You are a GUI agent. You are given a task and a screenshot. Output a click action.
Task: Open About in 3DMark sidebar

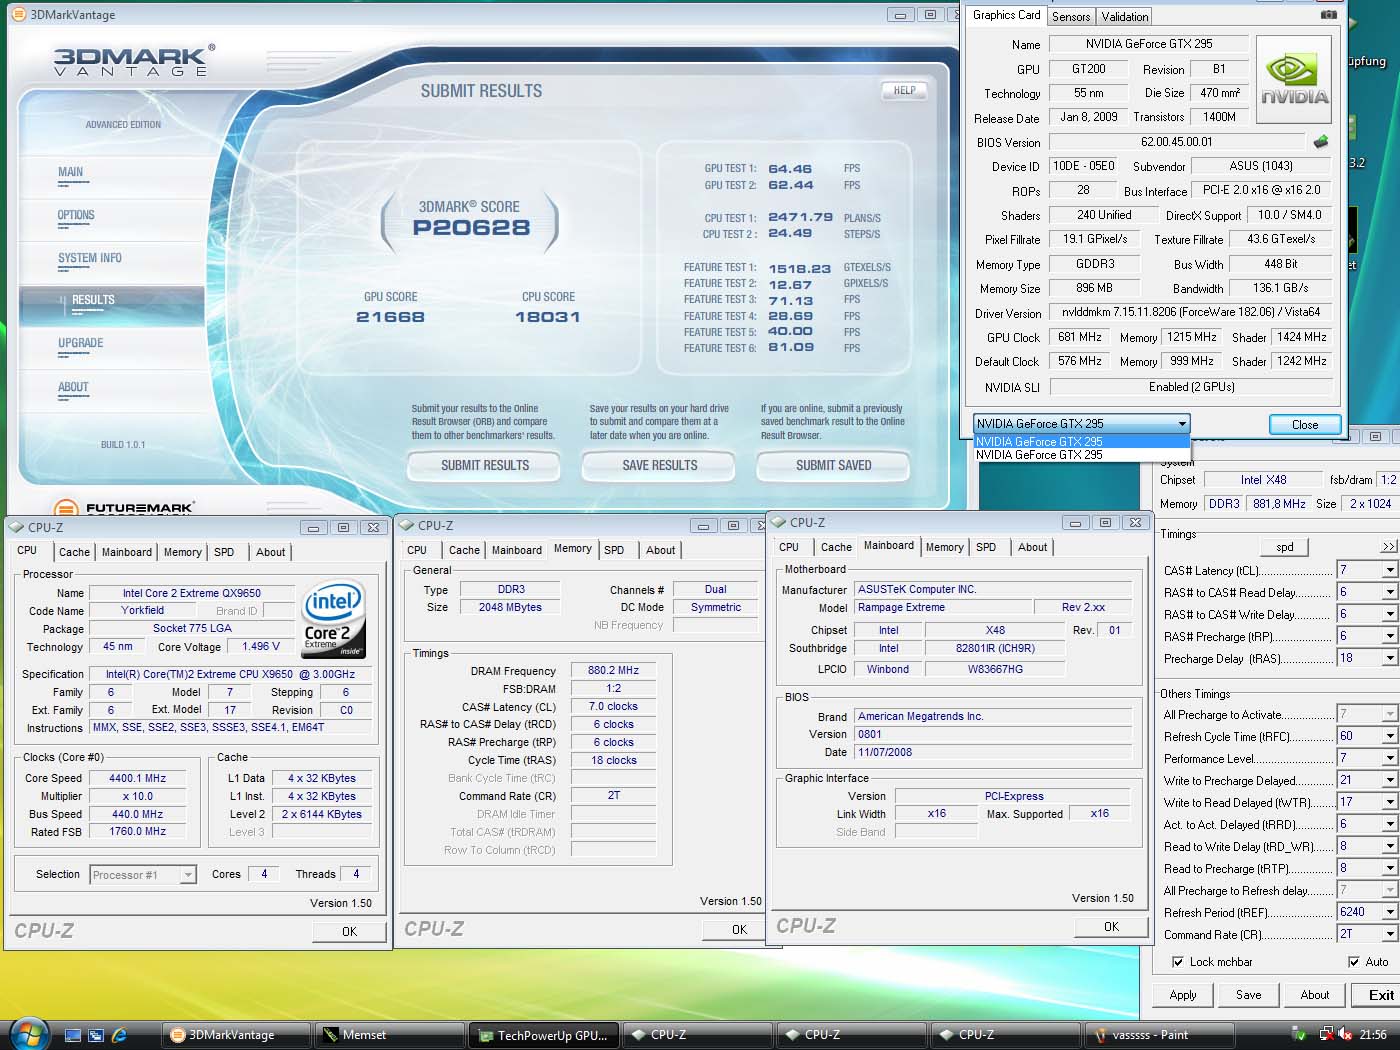[x=73, y=387]
